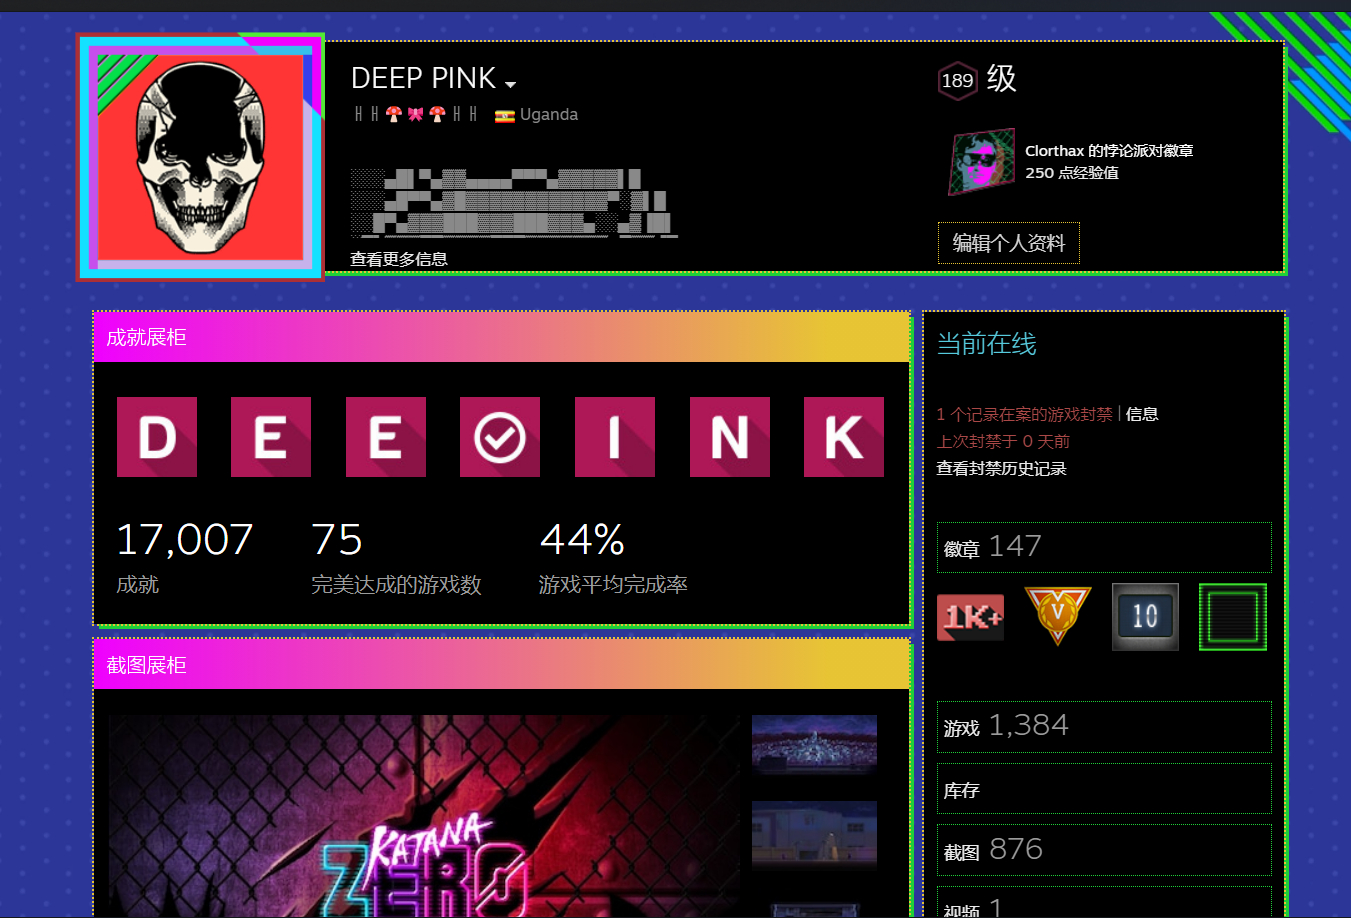1351x918 pixels.
Task: Open the Clorthax paradox party badge icon
Action: click(x=982, y=161)
